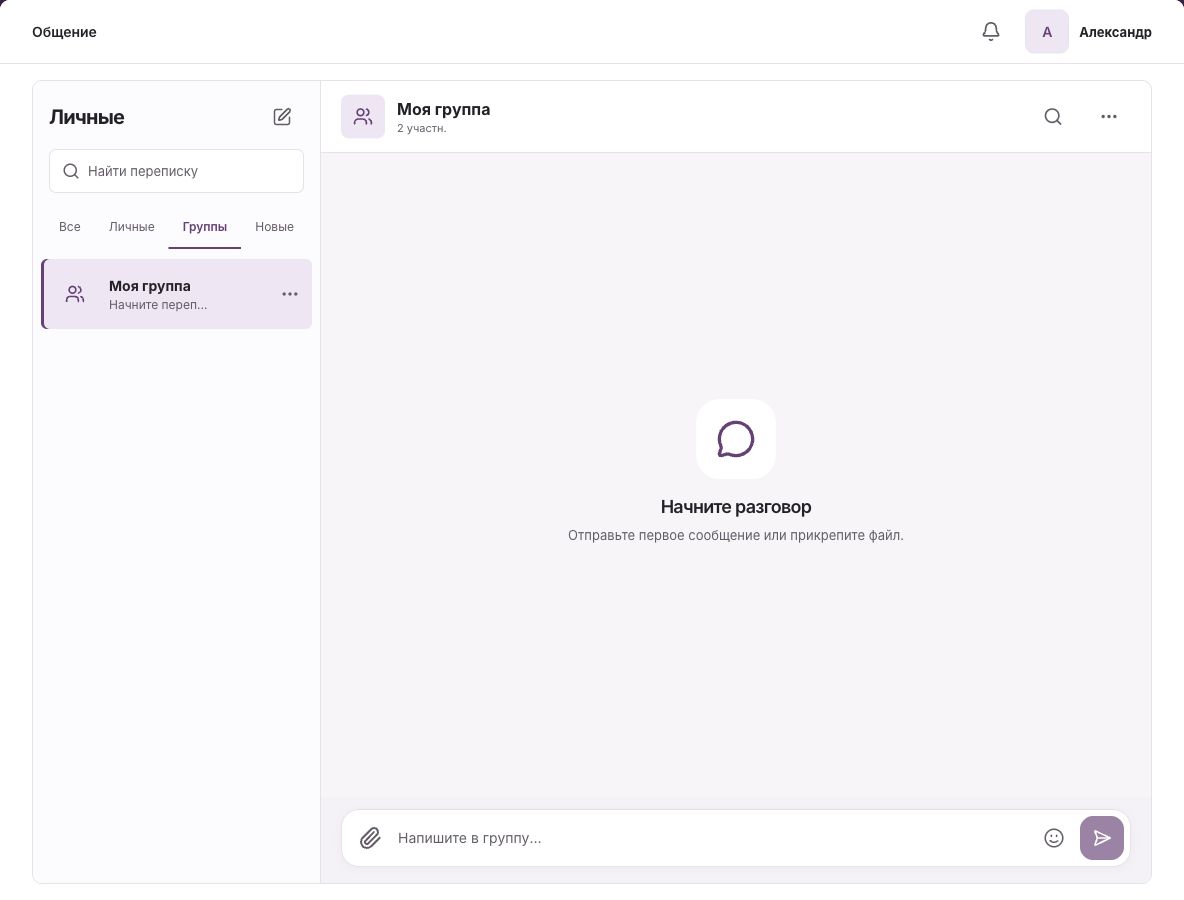Click the group avatar in chat header

362,116
